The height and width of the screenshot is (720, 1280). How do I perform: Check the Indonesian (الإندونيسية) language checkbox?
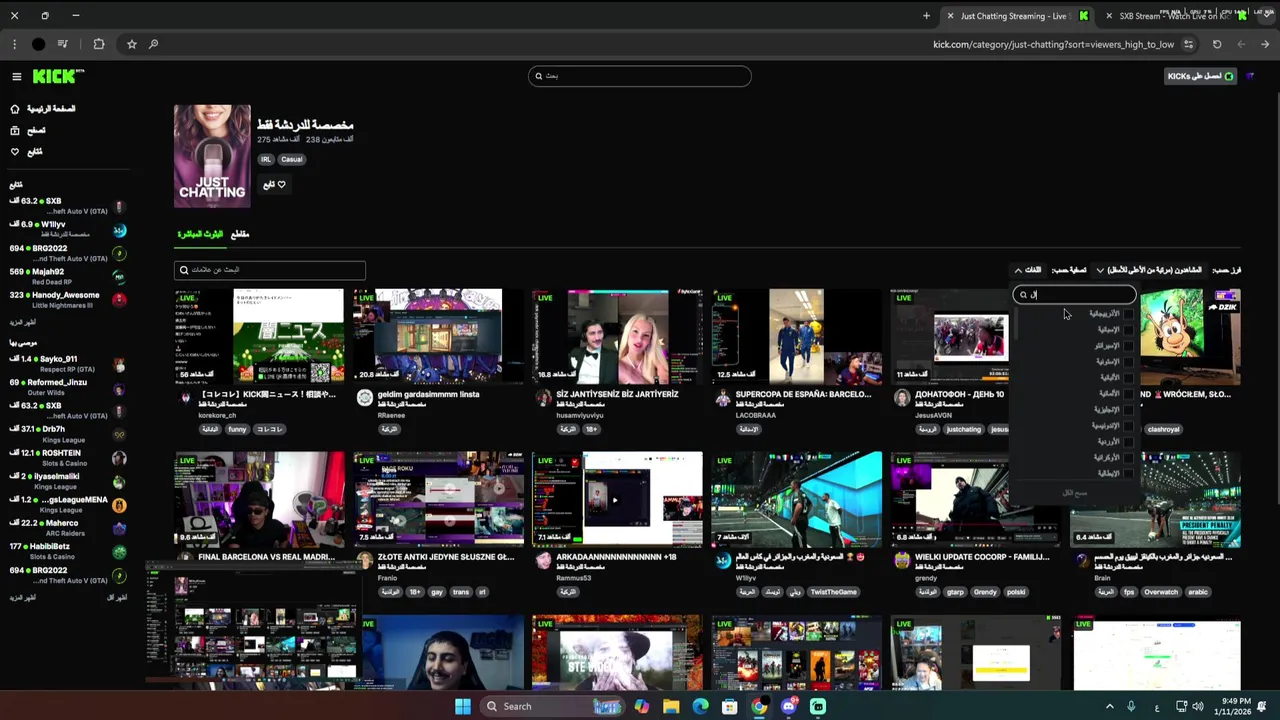[x=1128, y=426]
